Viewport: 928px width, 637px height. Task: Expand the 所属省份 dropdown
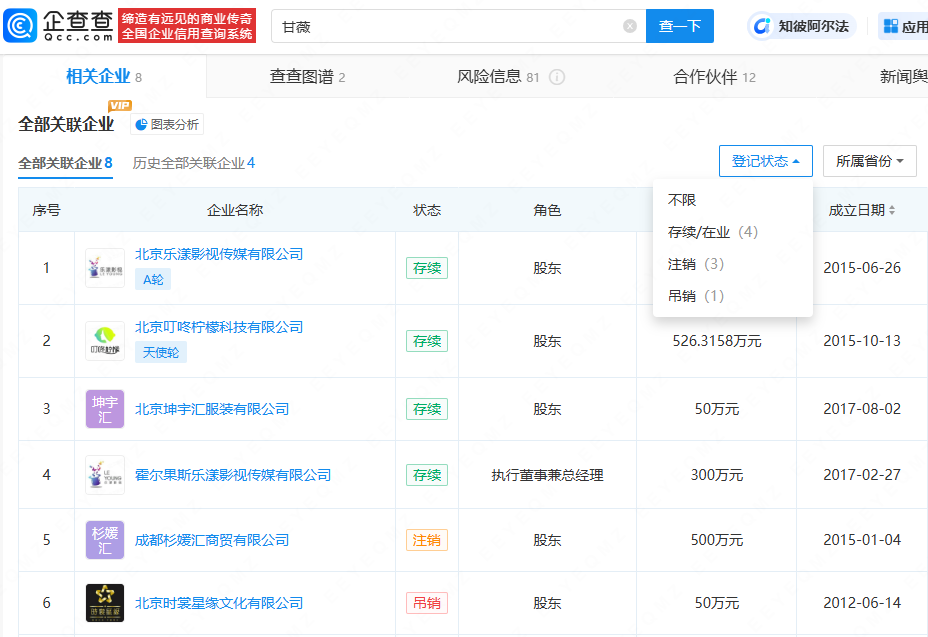point(869,161)
